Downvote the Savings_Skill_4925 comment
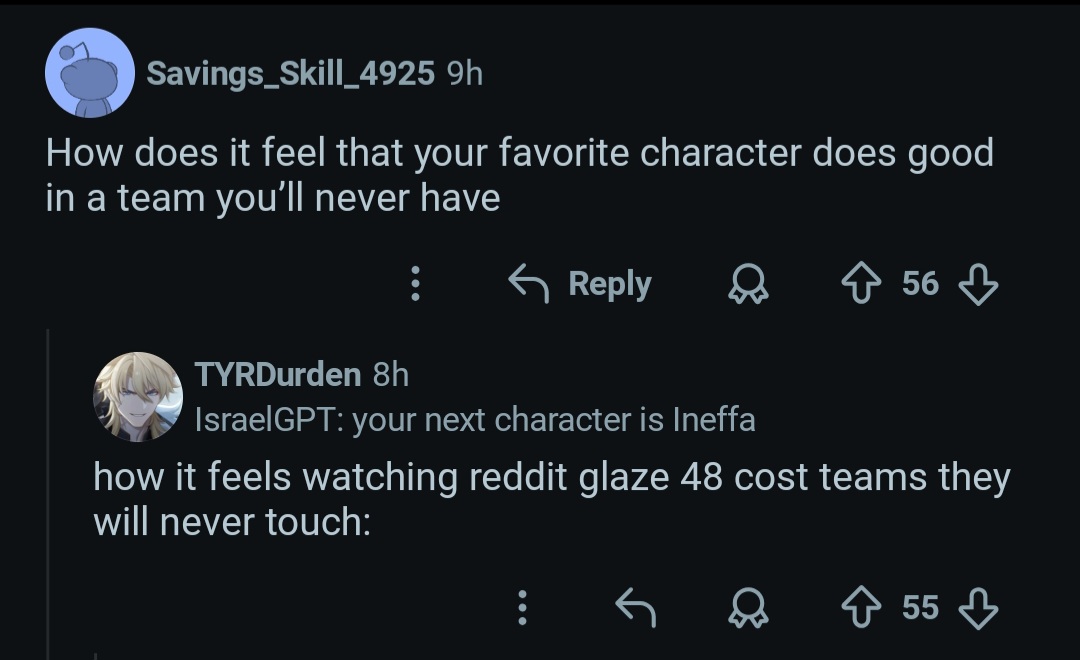 [977, 285]
